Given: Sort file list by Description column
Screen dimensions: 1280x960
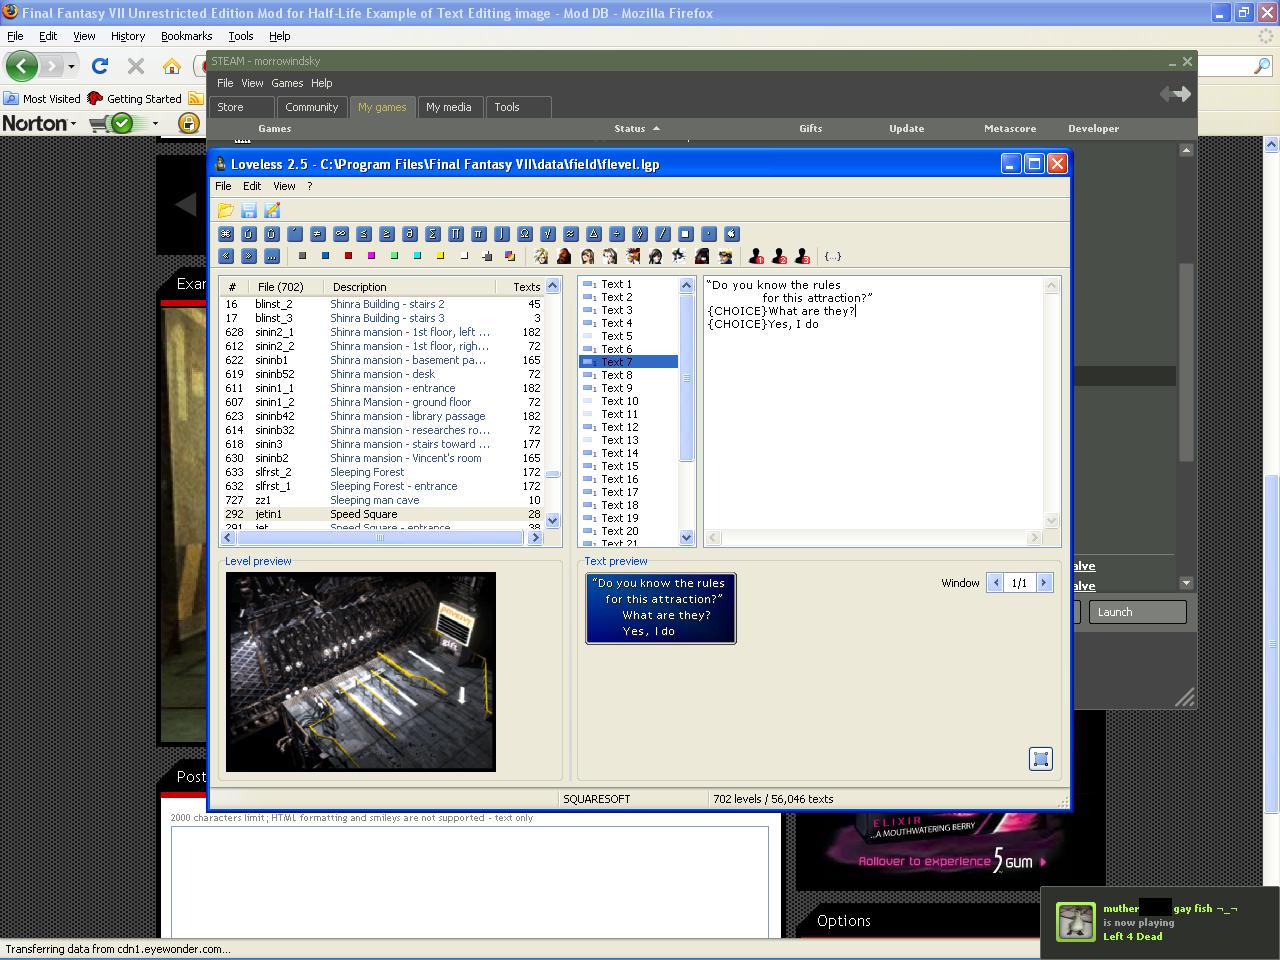Looking at the screenshot, I should coord(410,287).
